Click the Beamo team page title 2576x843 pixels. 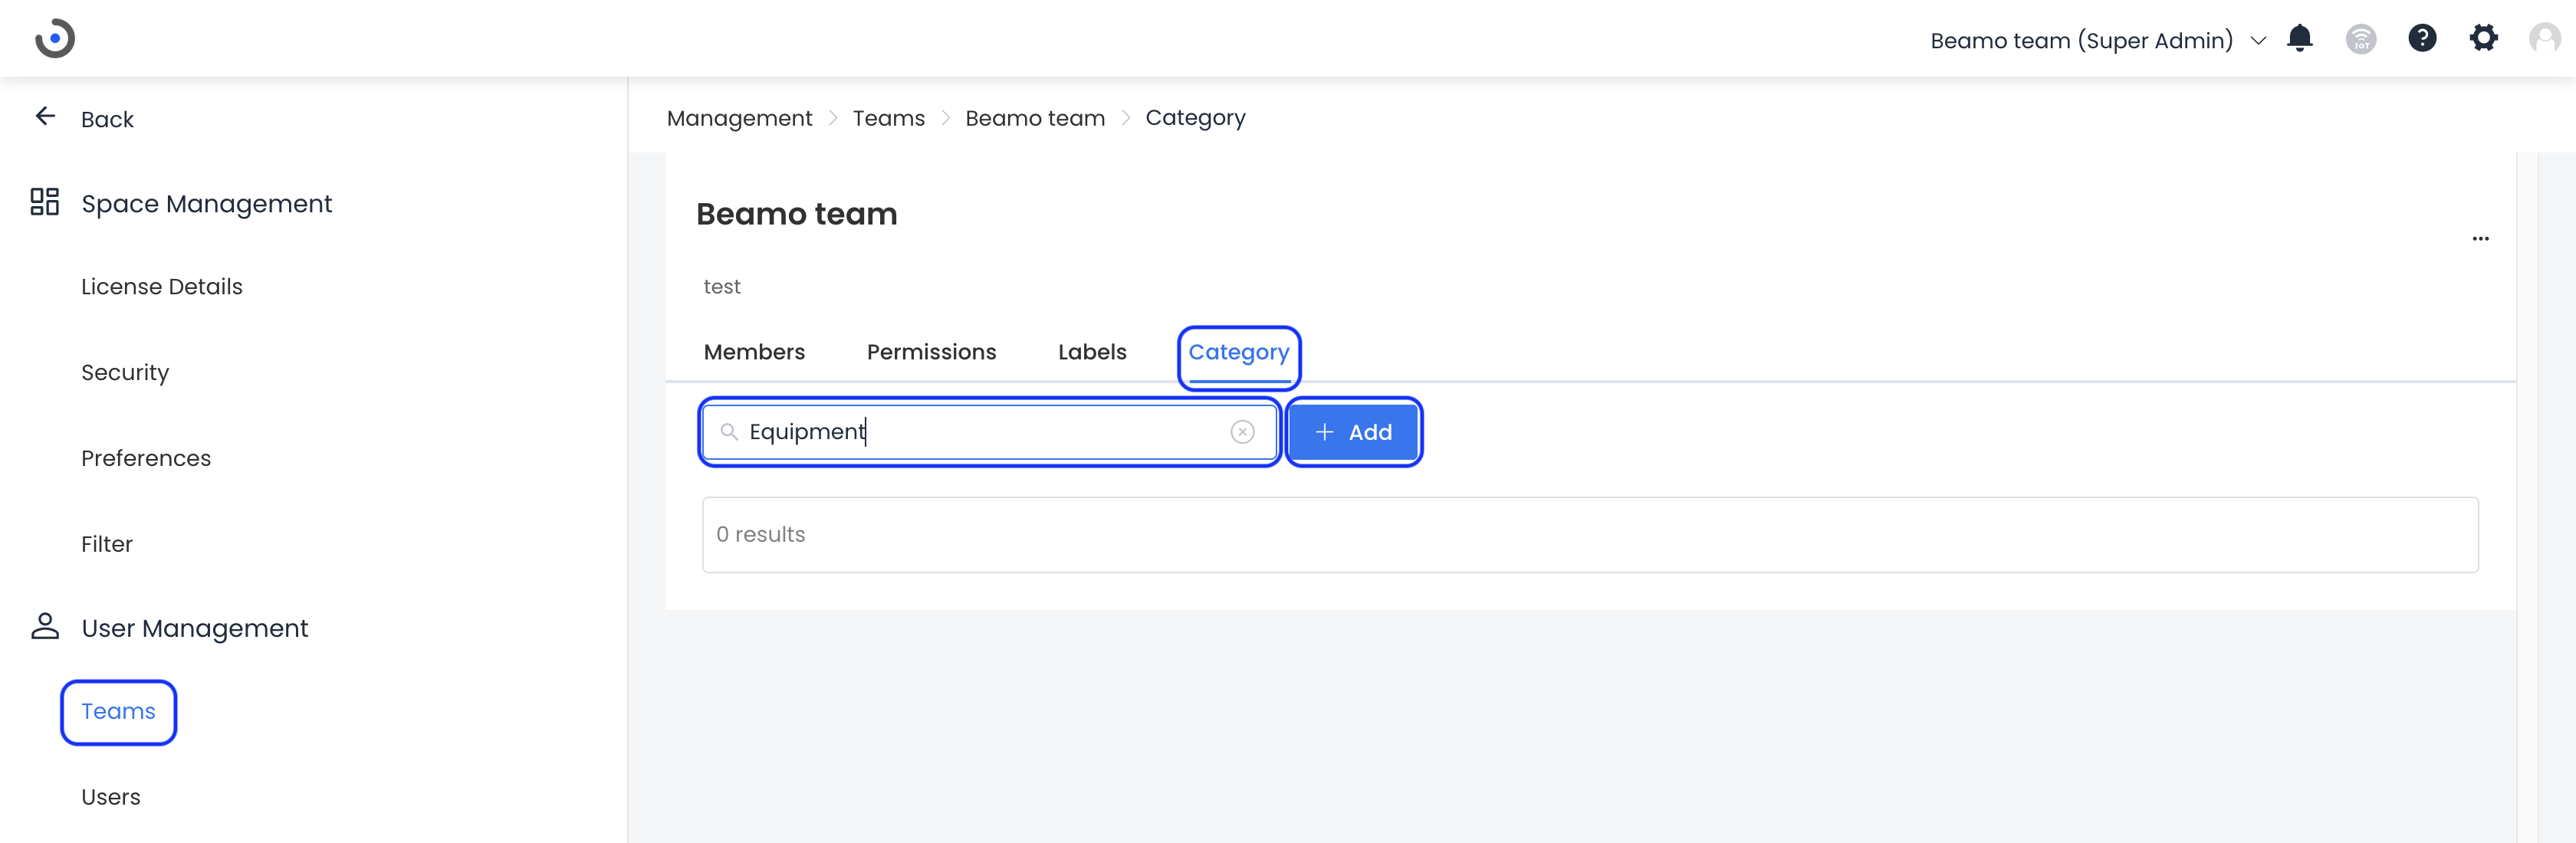tap(796, 214)
